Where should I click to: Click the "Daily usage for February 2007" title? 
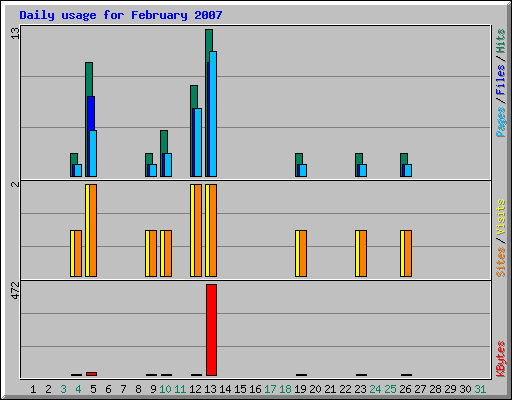(121, 15)
